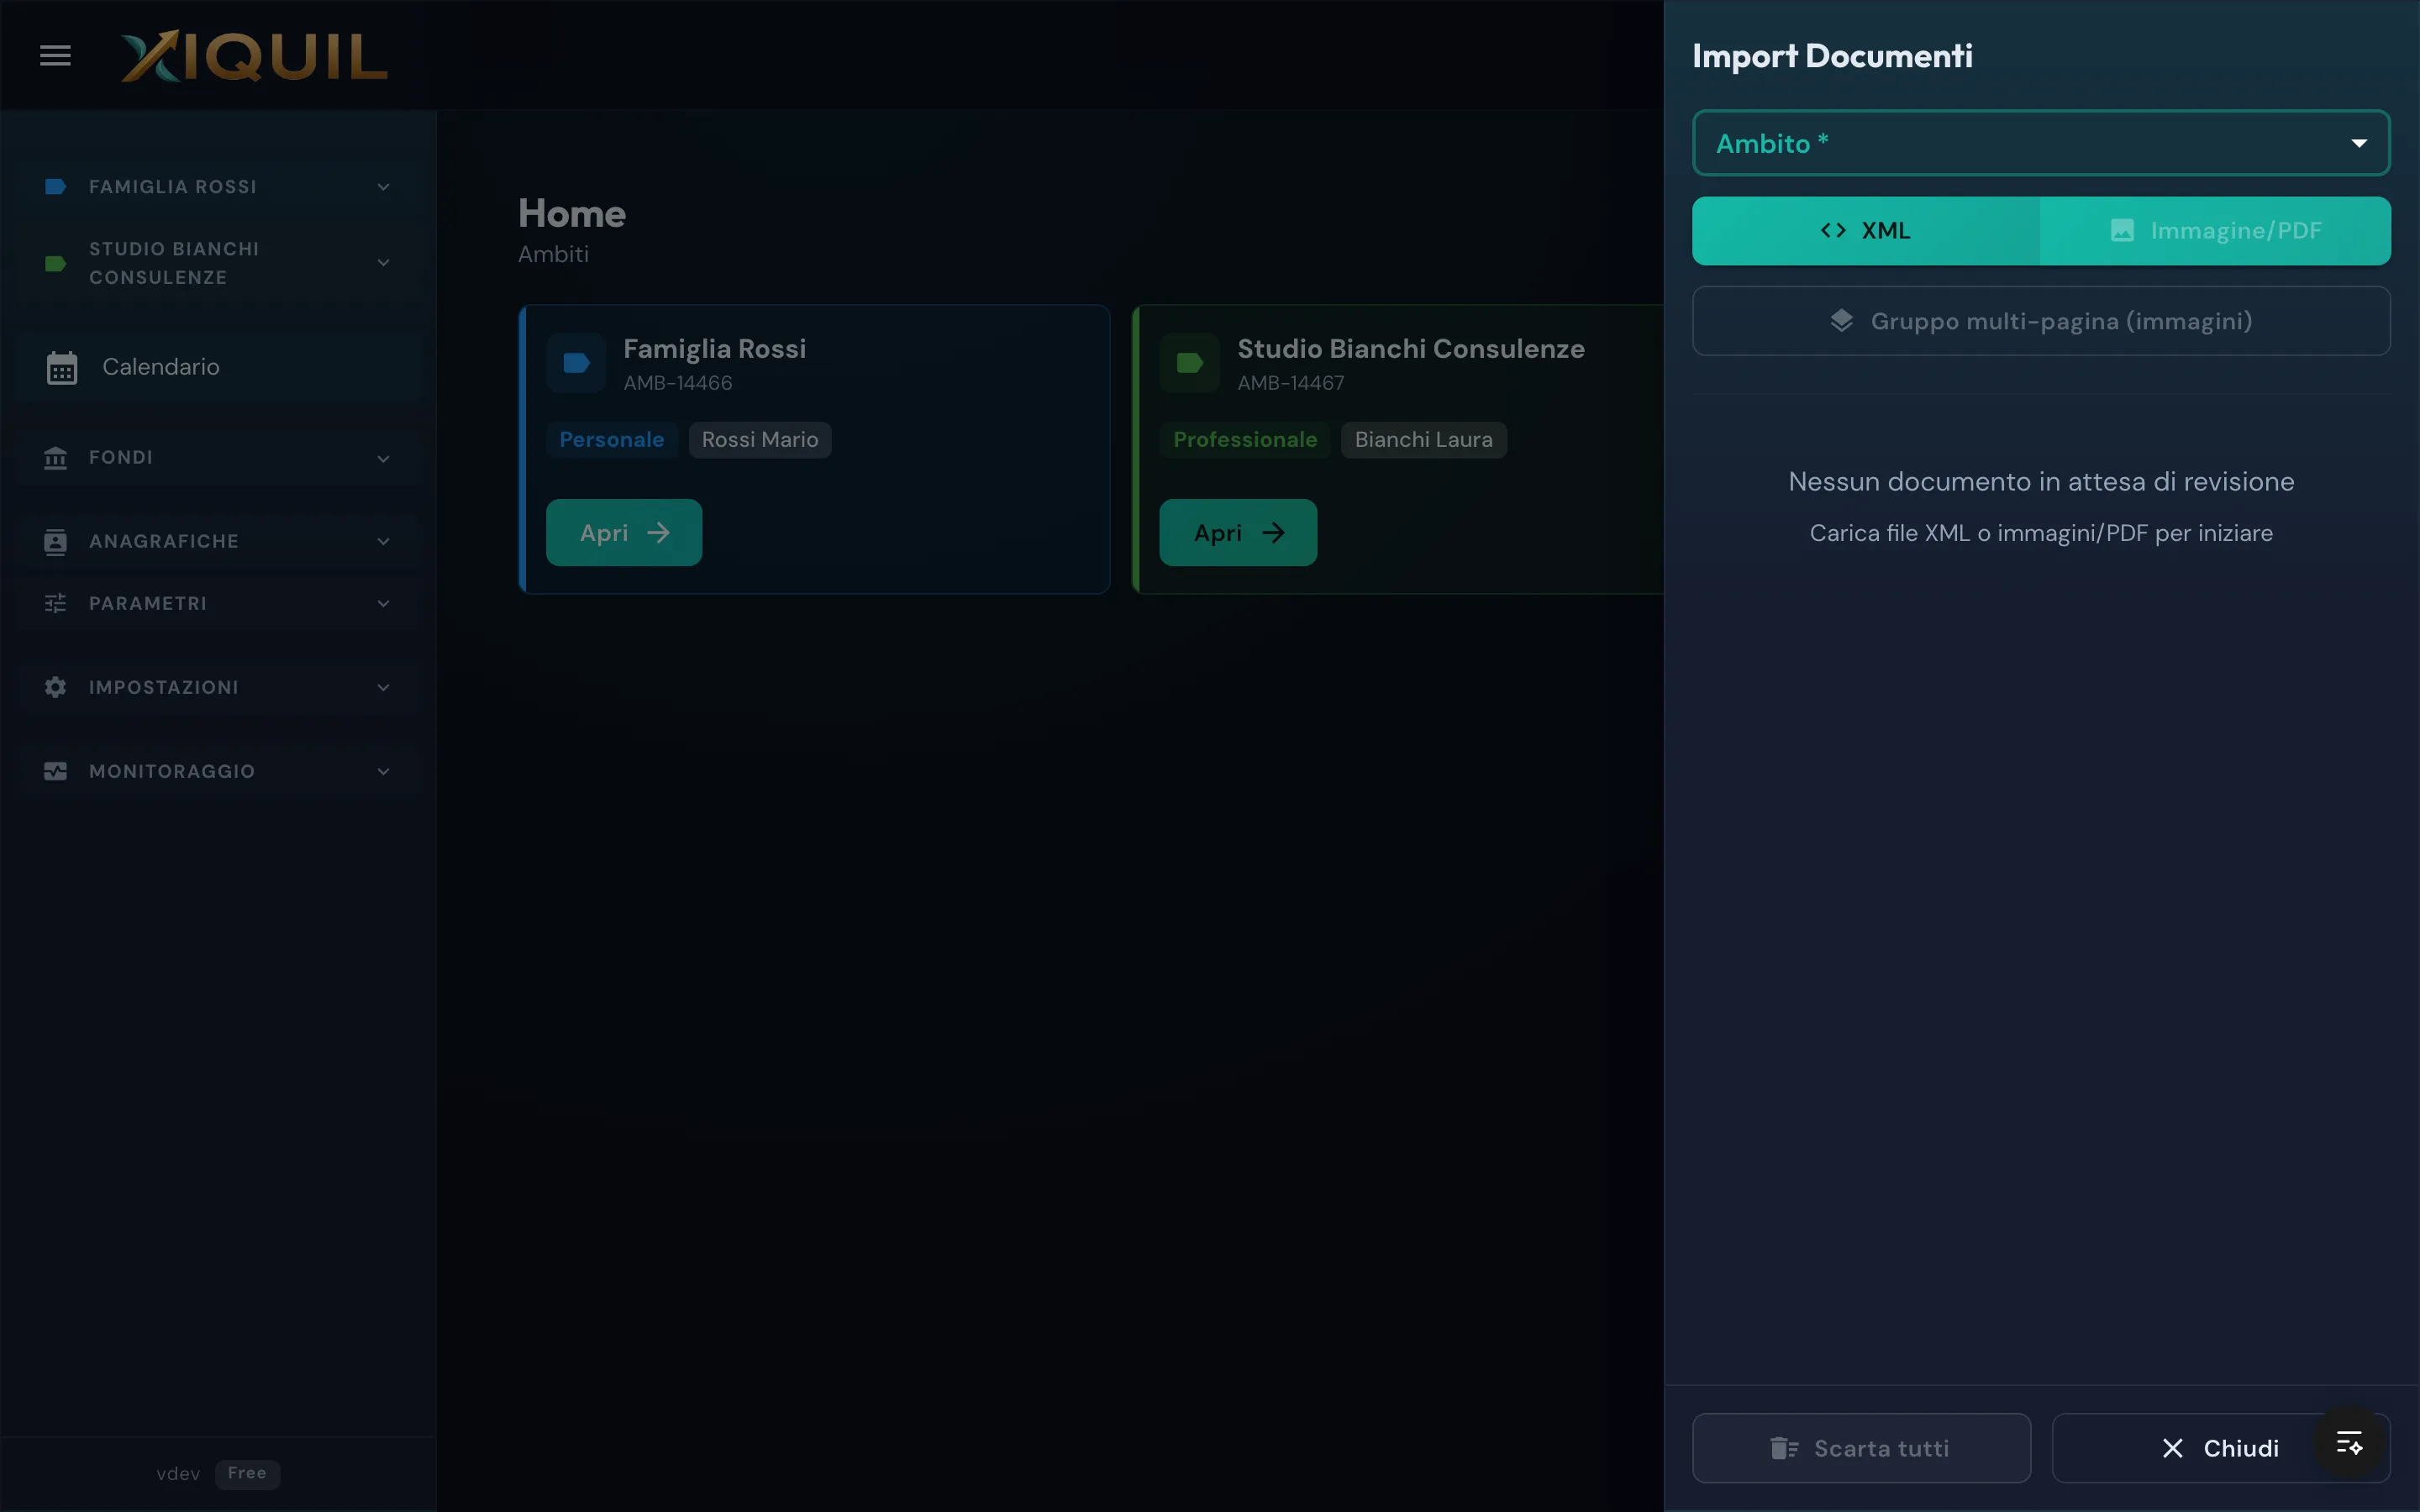Click the Bianchi Laura chip
Image resolution: width=2420 pixels, height=1512 pixels.
[1423, 440]
